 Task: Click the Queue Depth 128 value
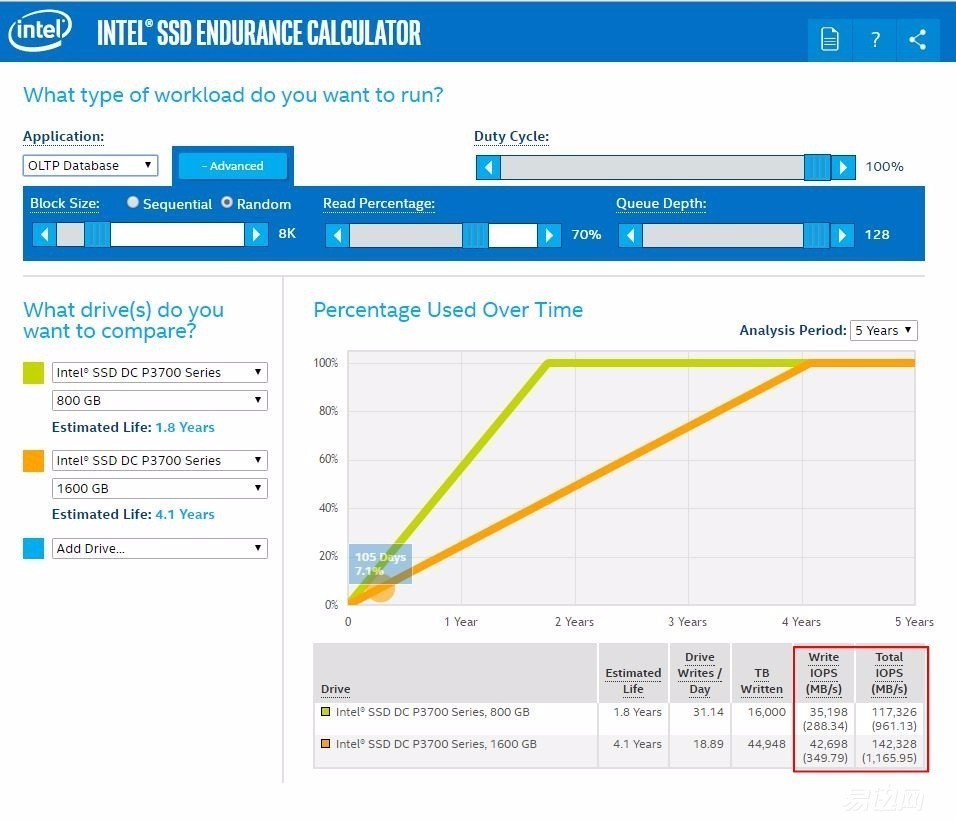pos(877,234)
